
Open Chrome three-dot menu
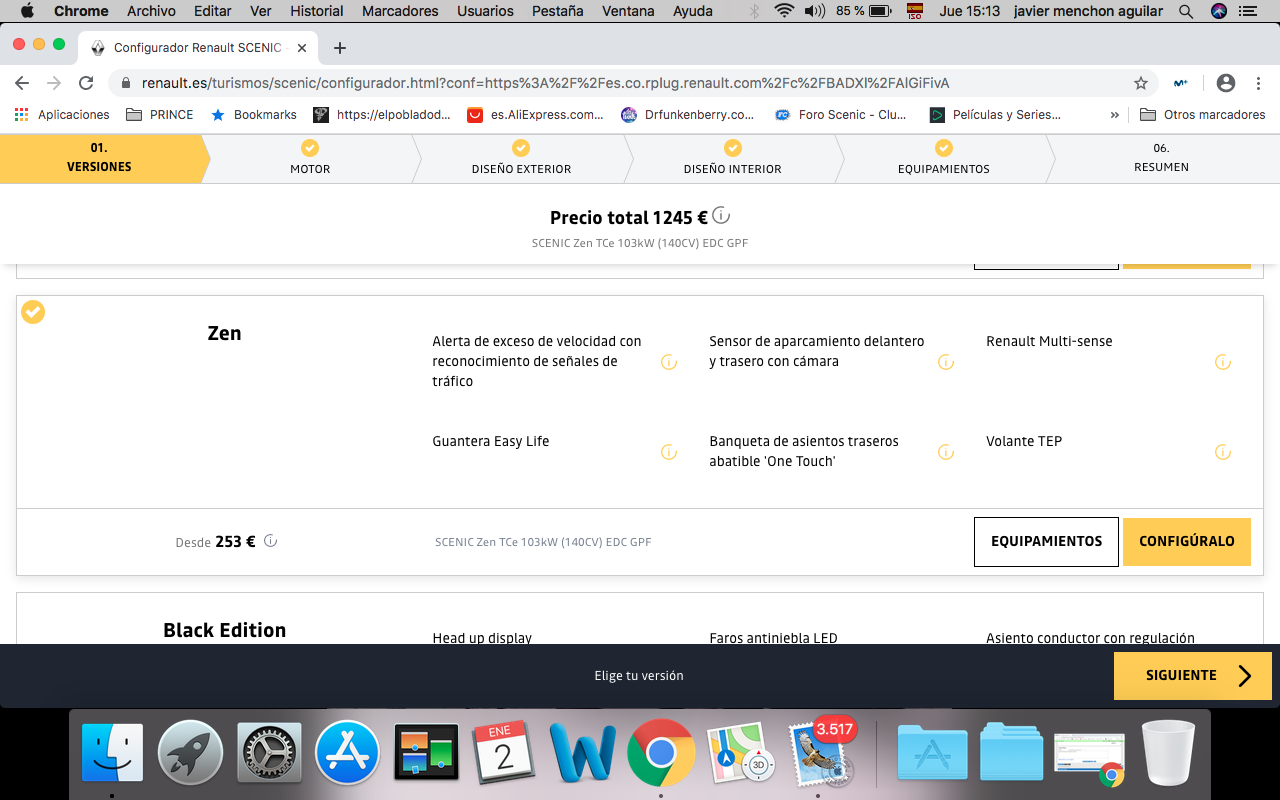click(1258, 83)
